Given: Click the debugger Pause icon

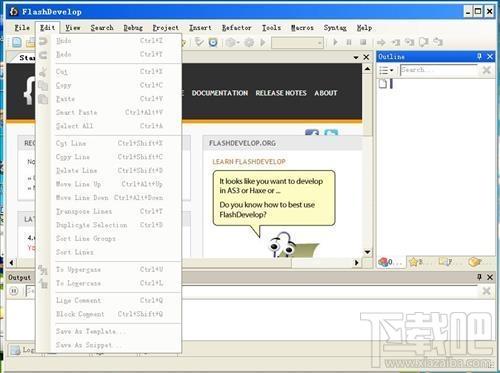Looking at the screenshot, I should click(x=349, y=42).
